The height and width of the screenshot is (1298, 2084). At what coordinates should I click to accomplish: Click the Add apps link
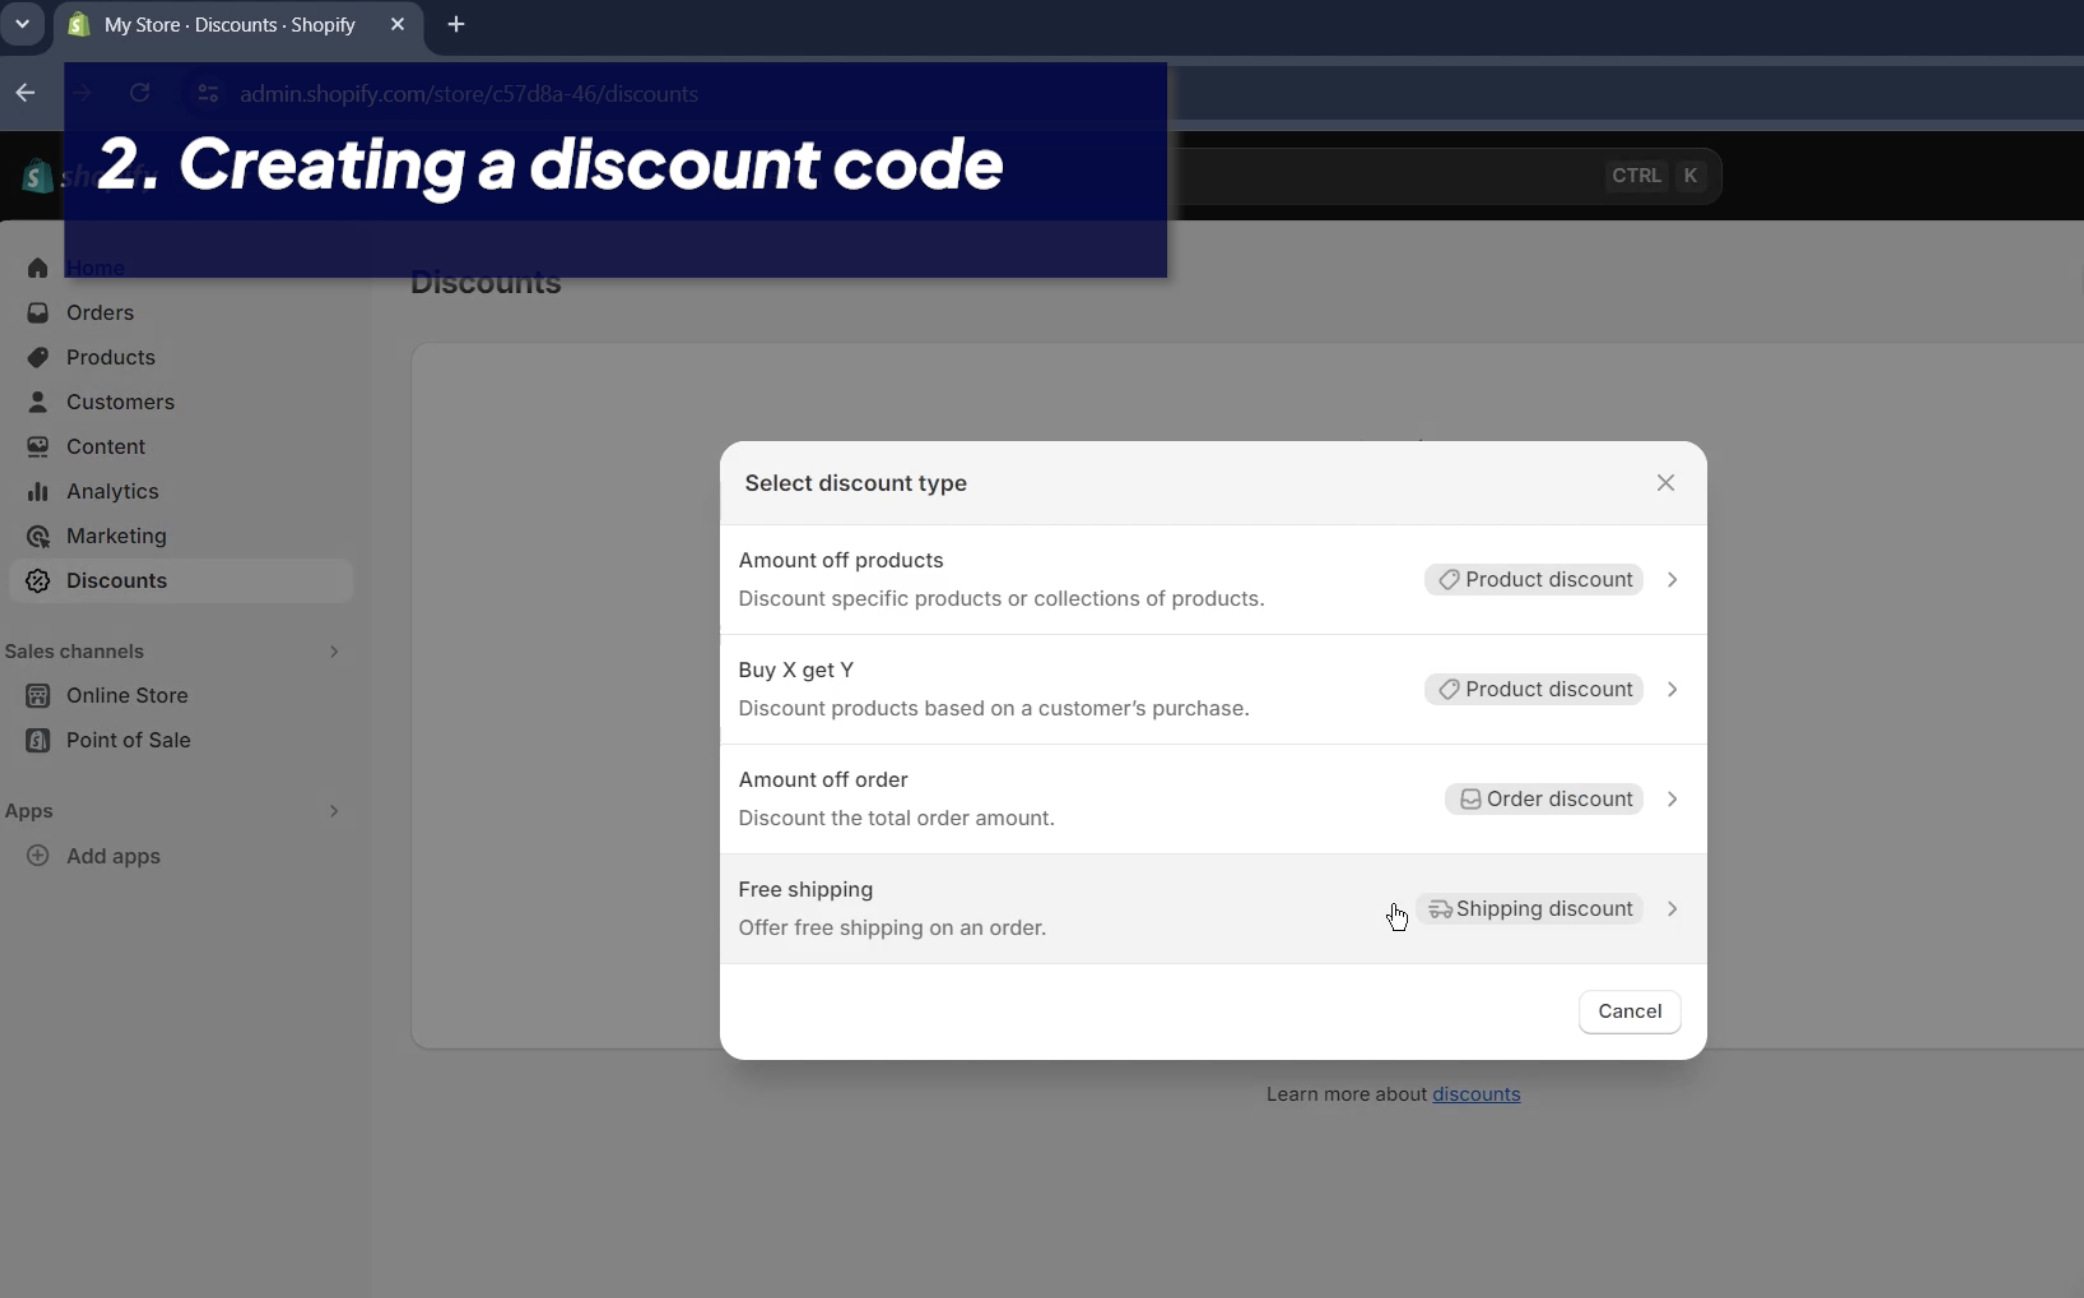point(112,855)
